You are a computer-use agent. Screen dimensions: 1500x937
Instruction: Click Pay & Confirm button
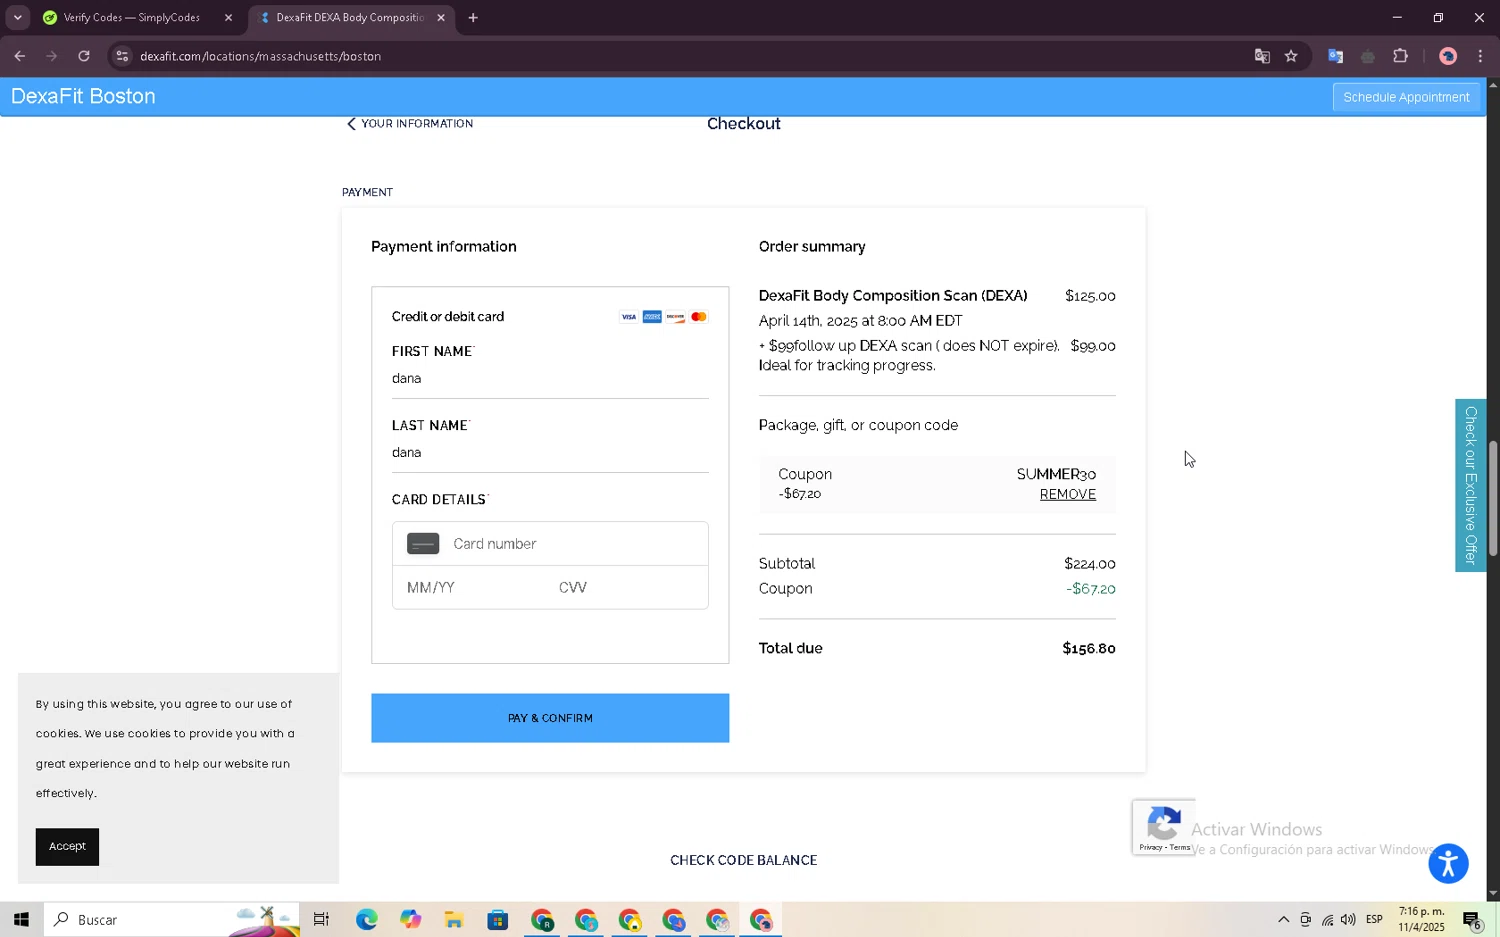coord(550,718)
